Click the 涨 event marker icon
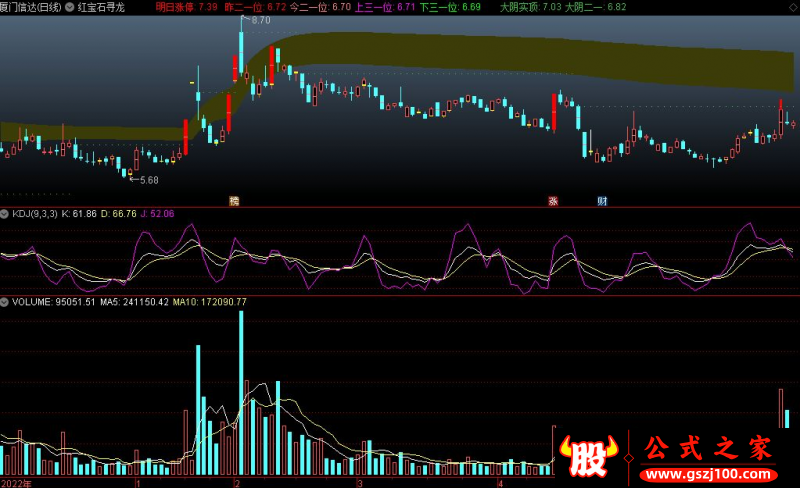Viewport: 800px width, 488px height. coord(551,201)
